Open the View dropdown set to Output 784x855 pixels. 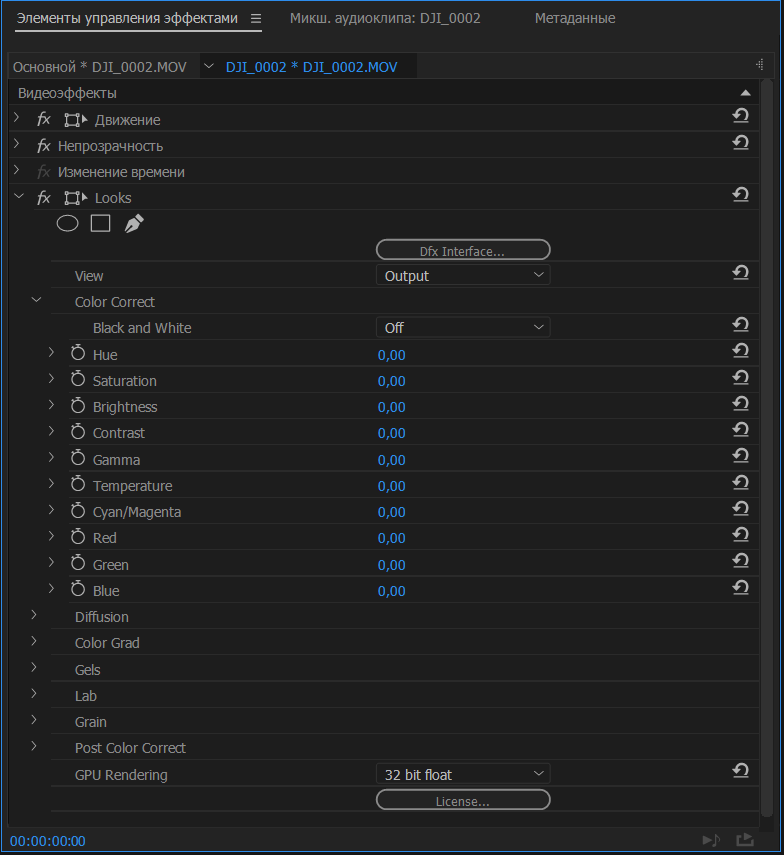click(463, 275)
